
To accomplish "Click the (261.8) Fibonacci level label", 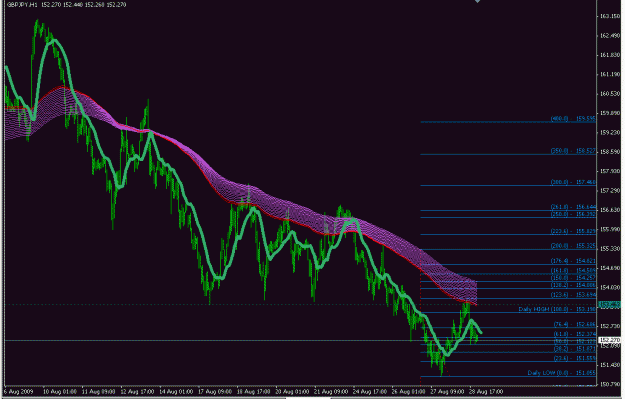I will pyautogui.click(x=573, y=207).
